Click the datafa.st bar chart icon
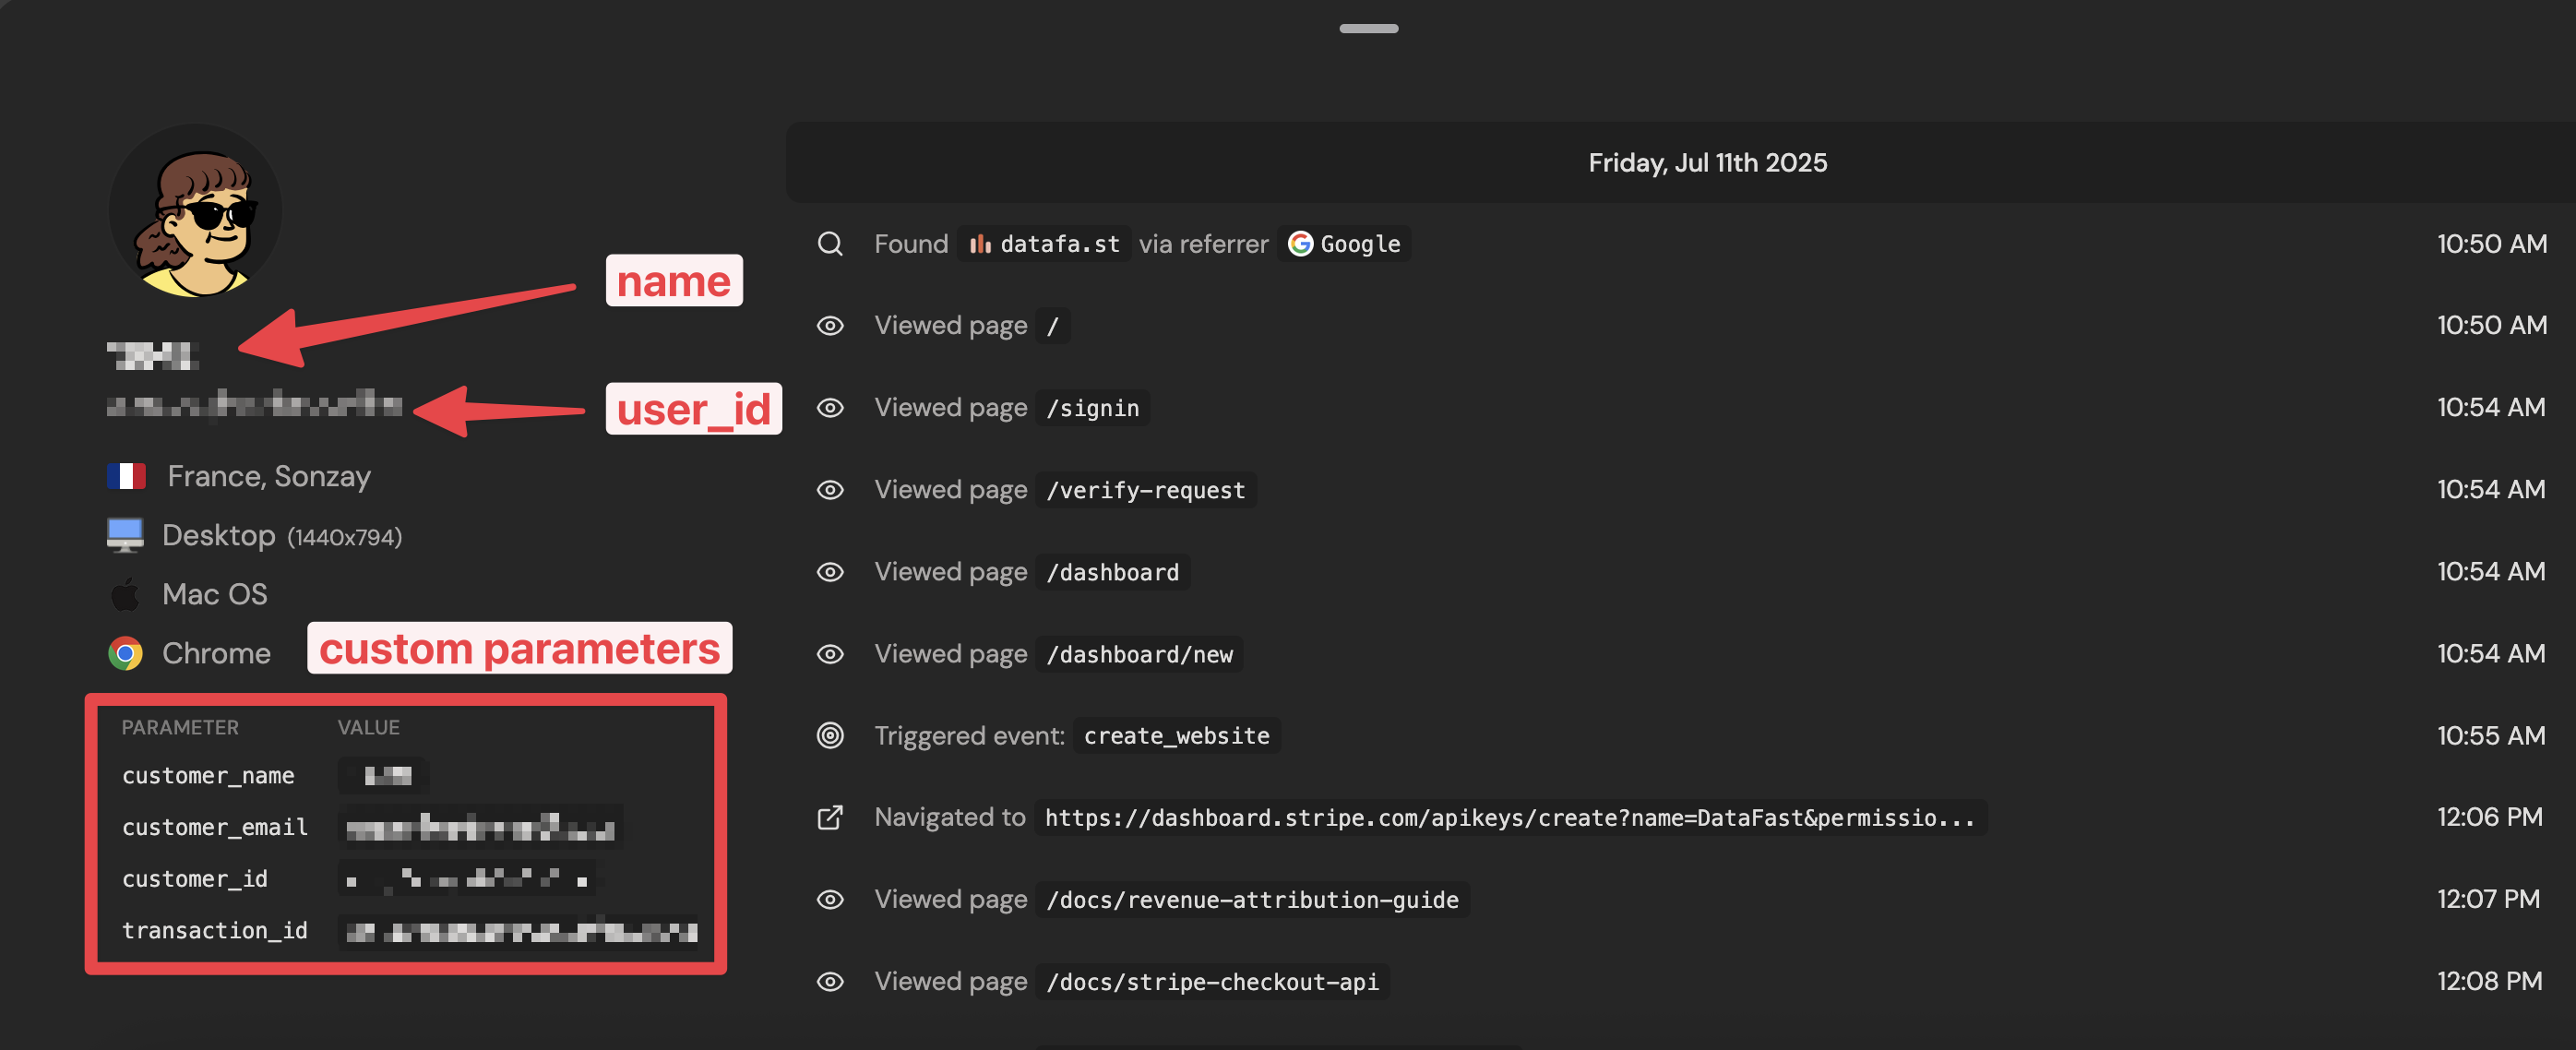 (x=980, y=244)
